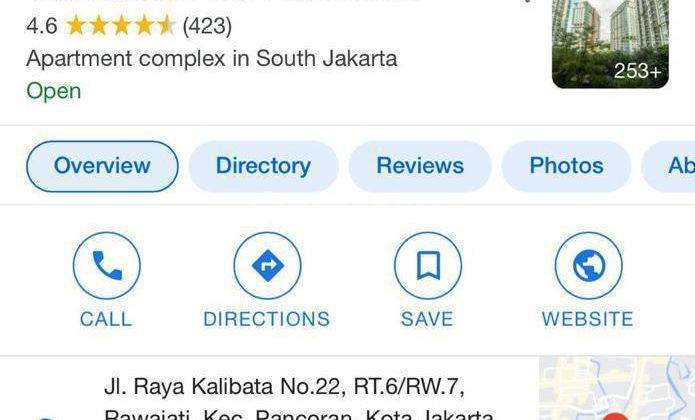
Task: Click the CALL text label
Action: 106,319
